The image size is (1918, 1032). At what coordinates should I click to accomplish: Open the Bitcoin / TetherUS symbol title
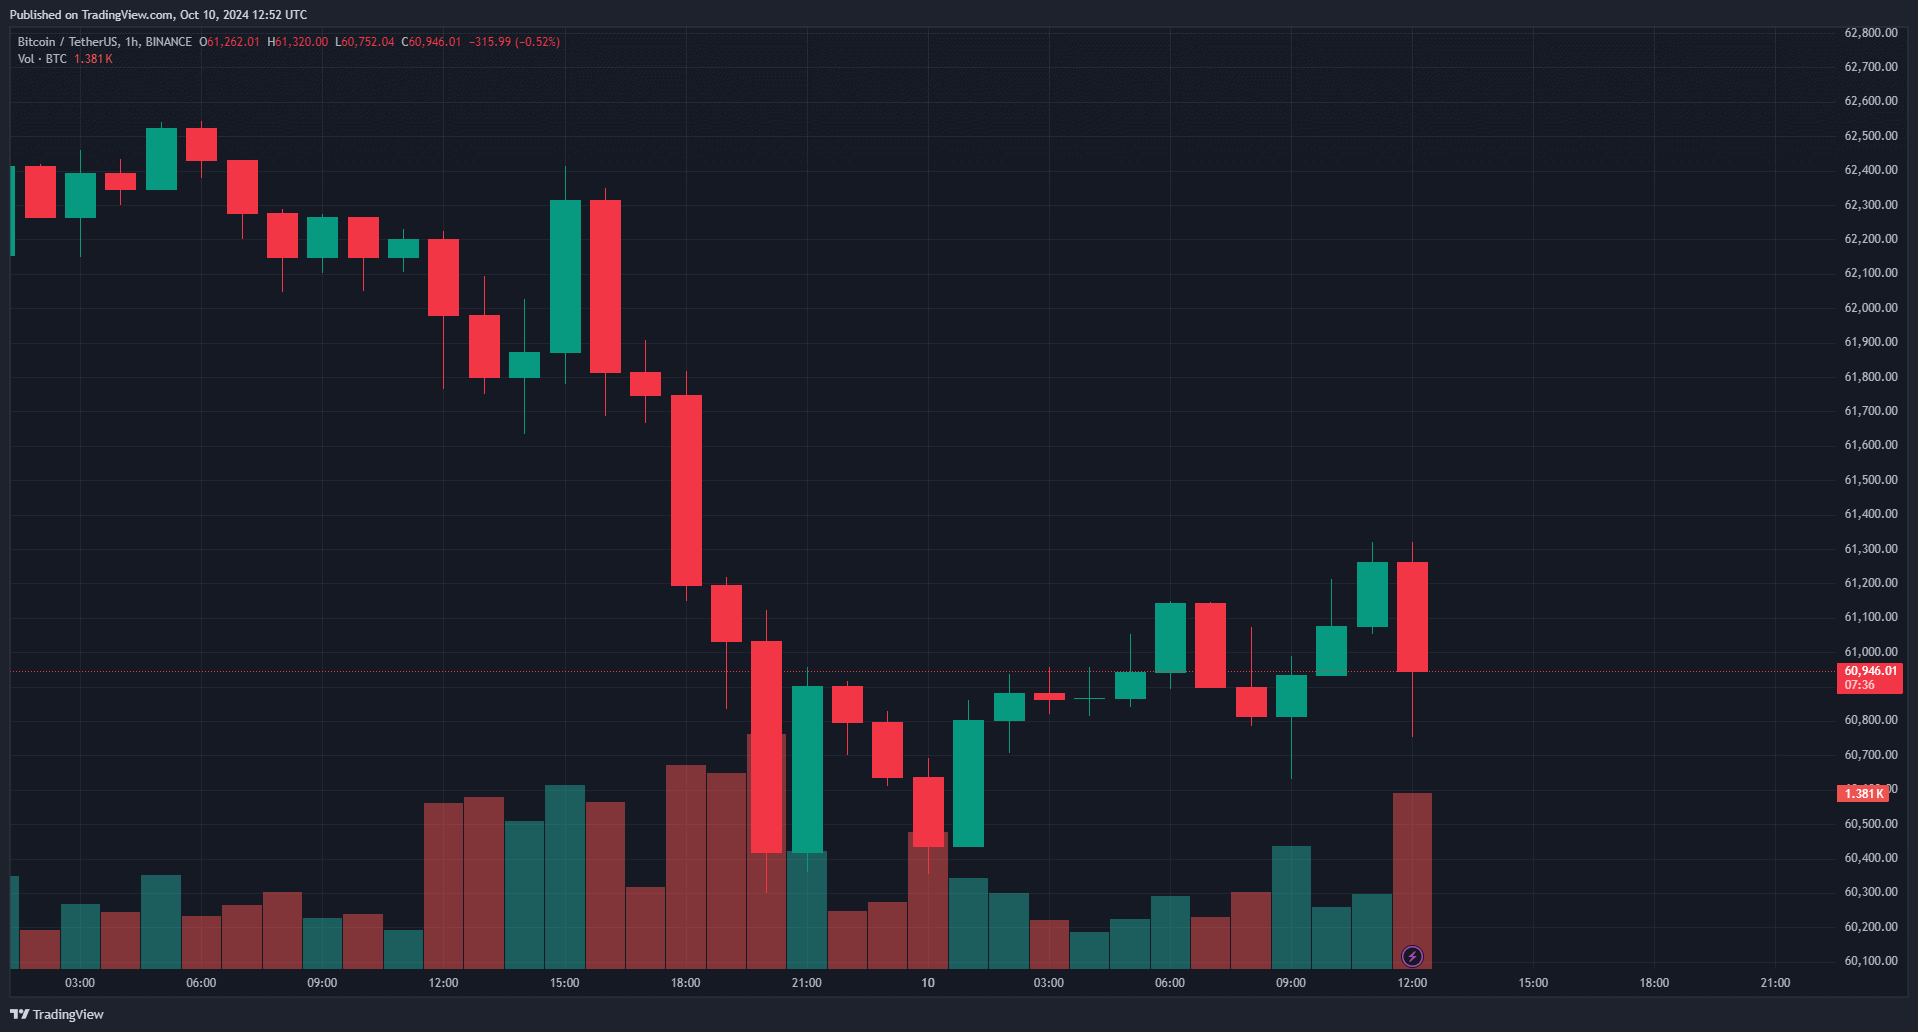tap(66, 42)
